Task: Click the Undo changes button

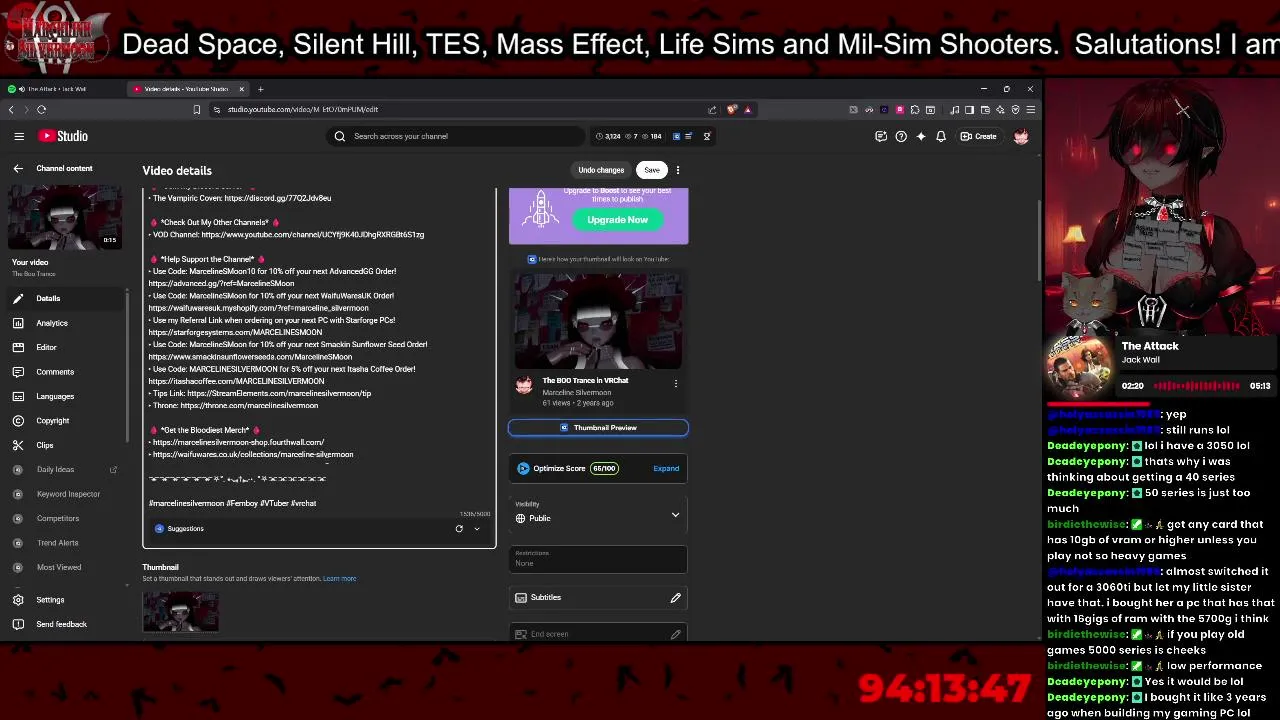Action: point(601,170)
